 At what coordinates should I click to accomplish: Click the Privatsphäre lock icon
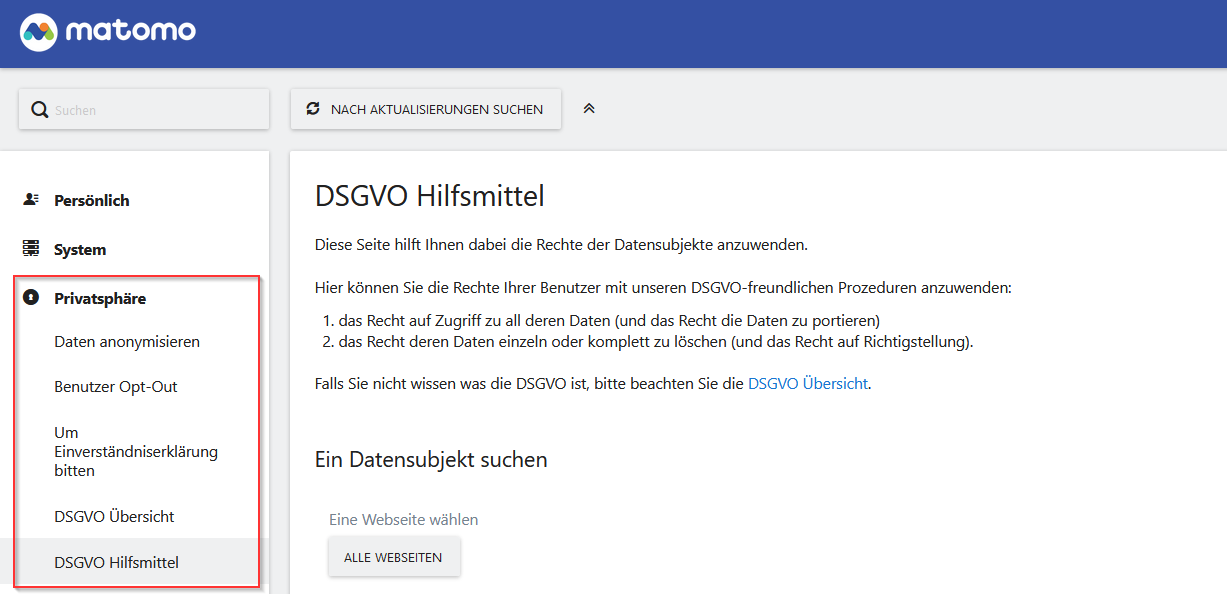[x=31, y=298]
